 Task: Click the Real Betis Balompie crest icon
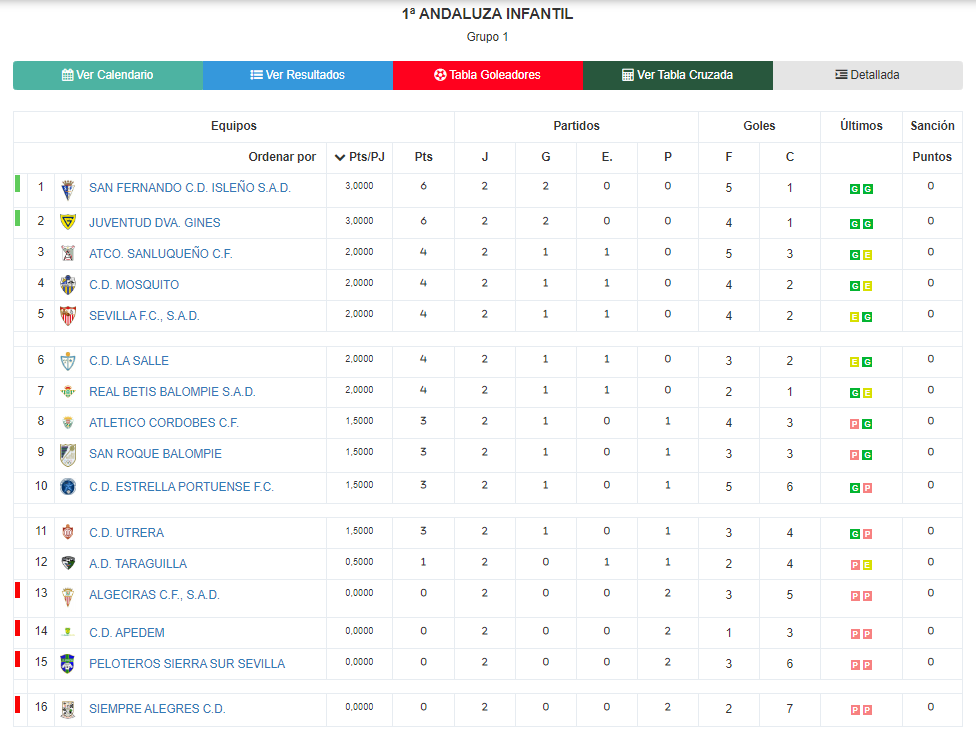pos(68,392)
